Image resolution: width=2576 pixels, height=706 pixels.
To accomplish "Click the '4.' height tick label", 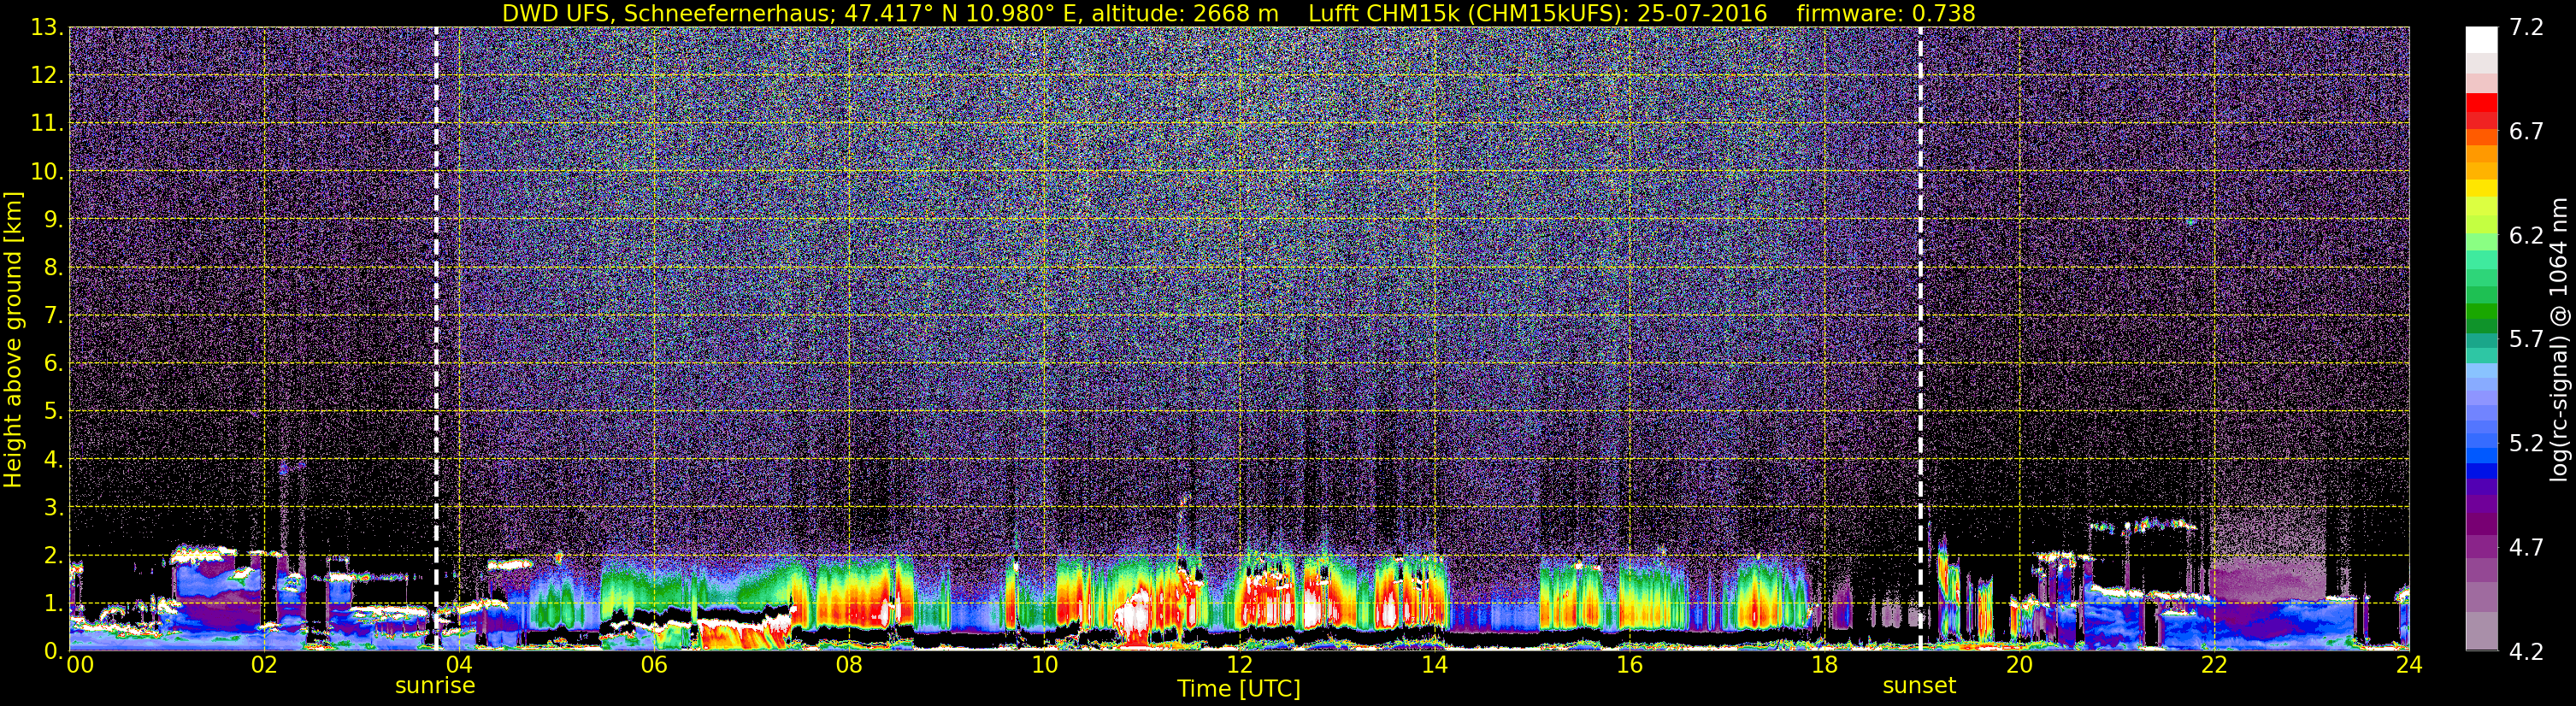I will point(54,460).
